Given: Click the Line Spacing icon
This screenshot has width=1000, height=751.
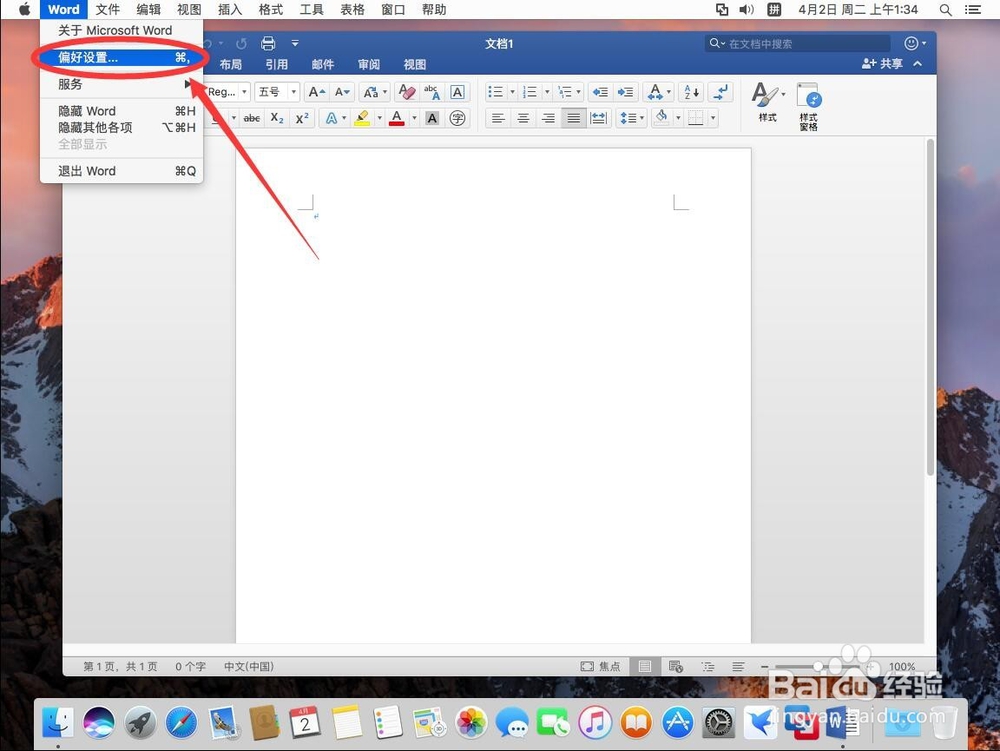Looking at the screenshot, I should [x=628, y=118].
